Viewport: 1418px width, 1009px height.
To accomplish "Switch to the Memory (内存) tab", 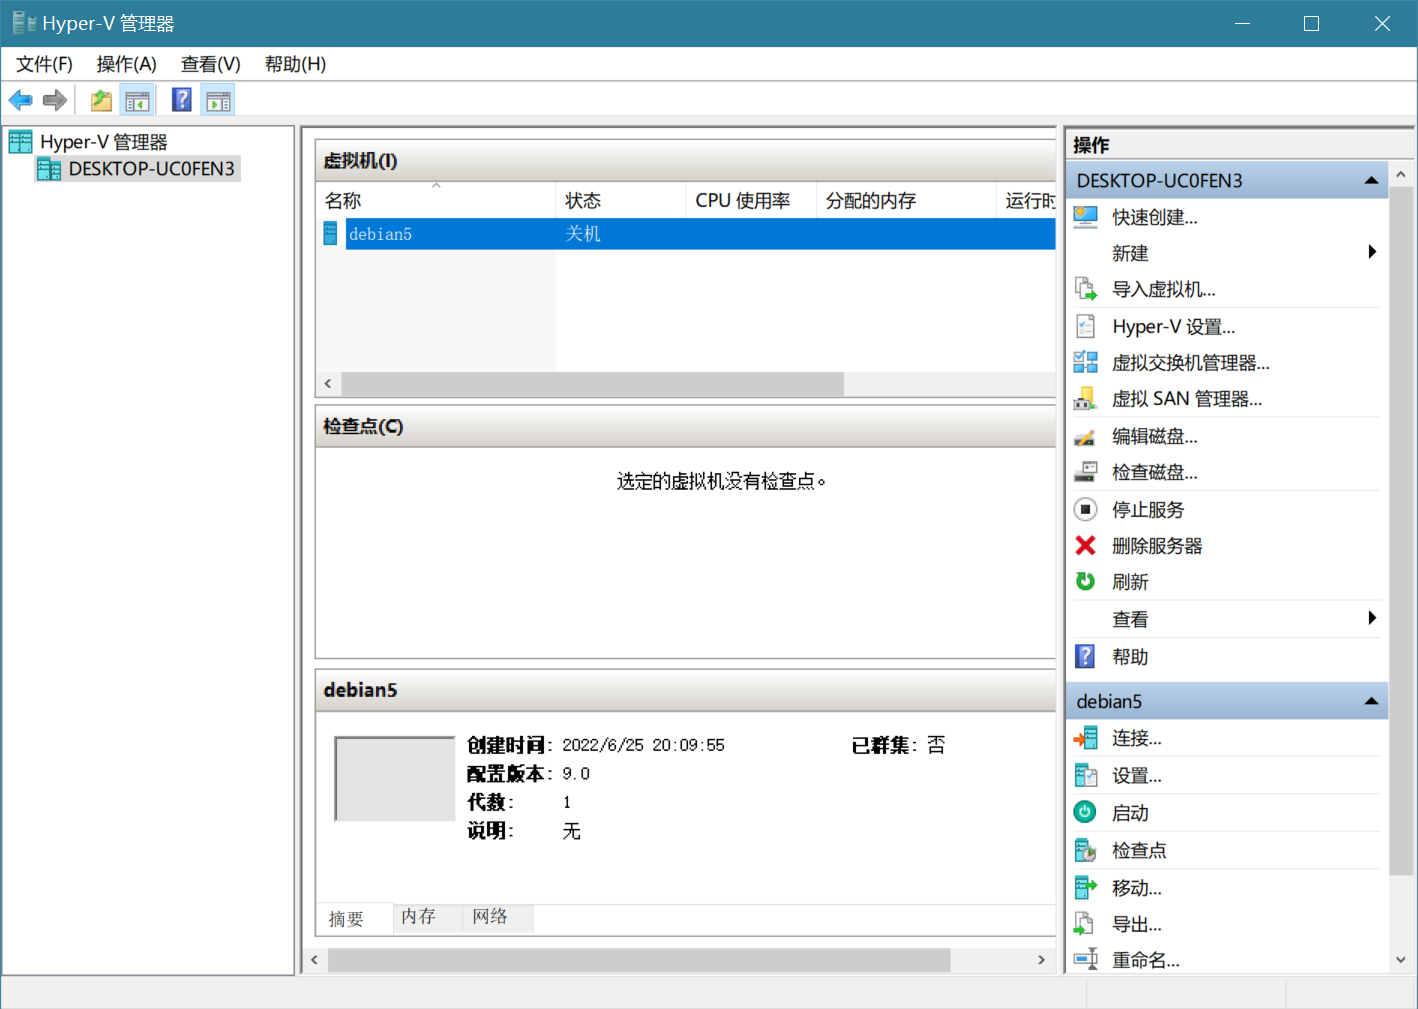I will [418, 917].
